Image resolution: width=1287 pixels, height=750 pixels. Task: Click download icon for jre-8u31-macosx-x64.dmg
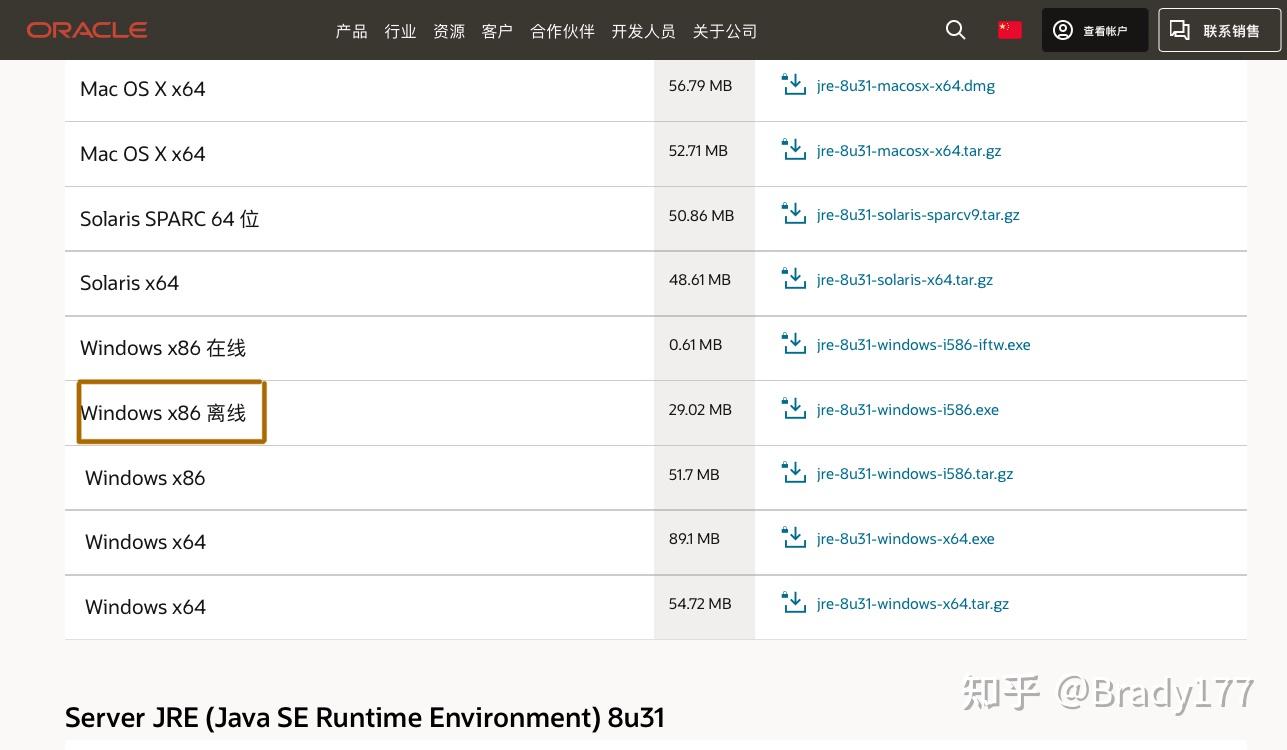pyautogui.click(x=793, y=85)
